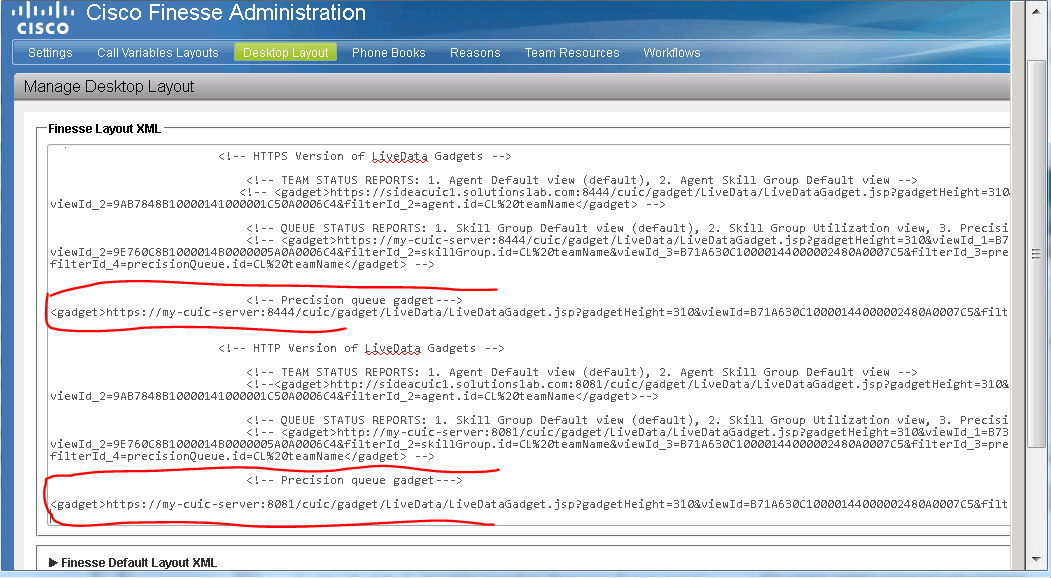Switch to the Call Variables Layouts tab

coord(158,52)
